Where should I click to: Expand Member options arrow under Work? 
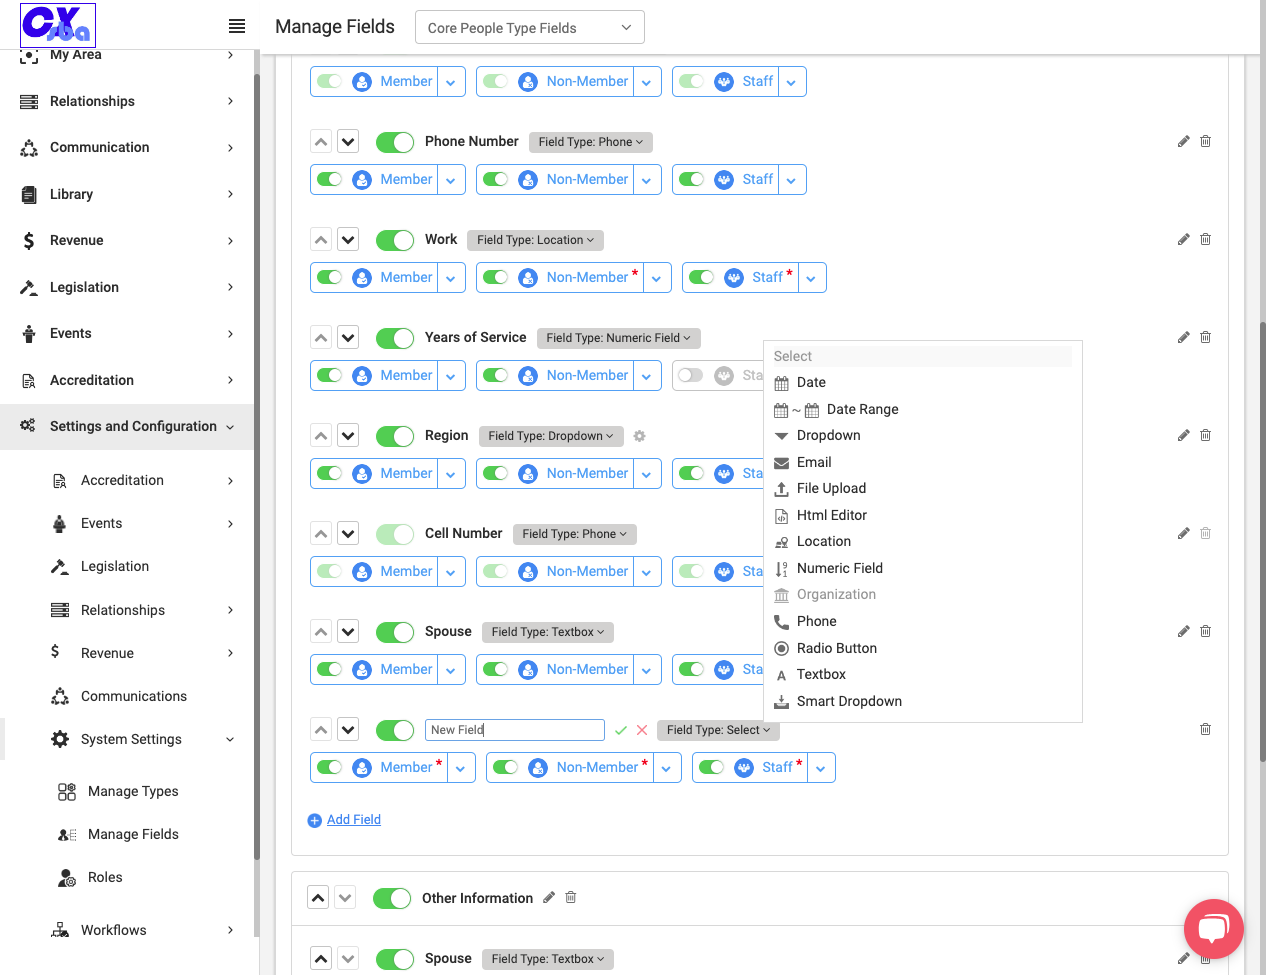(451, 278)
